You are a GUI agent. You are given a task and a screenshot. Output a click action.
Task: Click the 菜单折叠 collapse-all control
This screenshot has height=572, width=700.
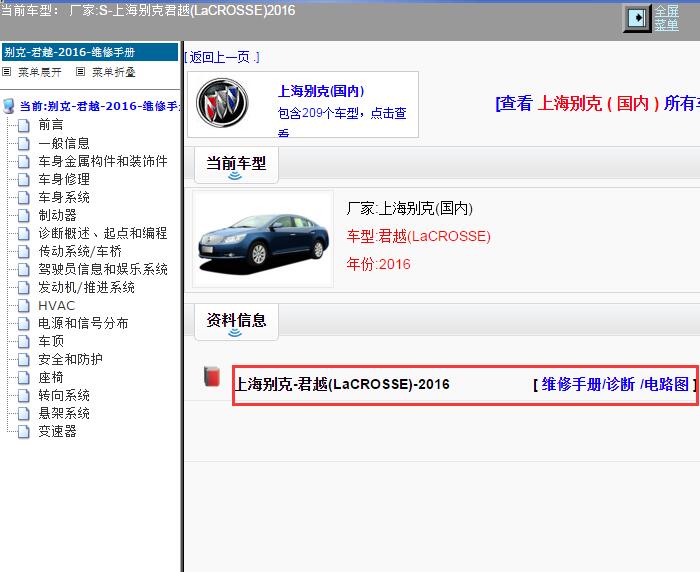[x=106, y=72]
